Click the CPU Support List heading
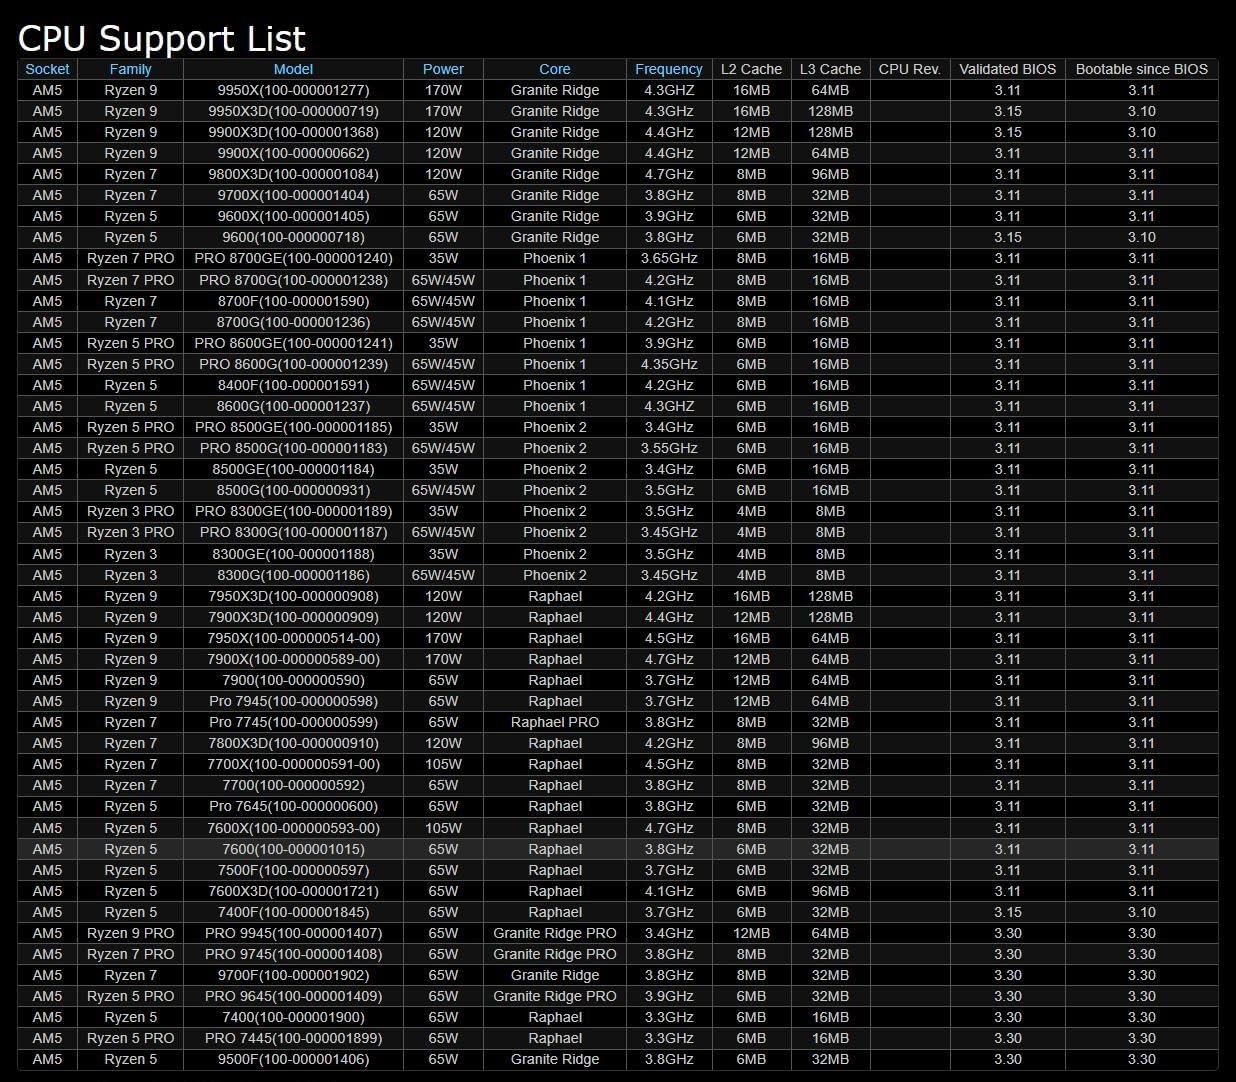 (x=162, y=38)
